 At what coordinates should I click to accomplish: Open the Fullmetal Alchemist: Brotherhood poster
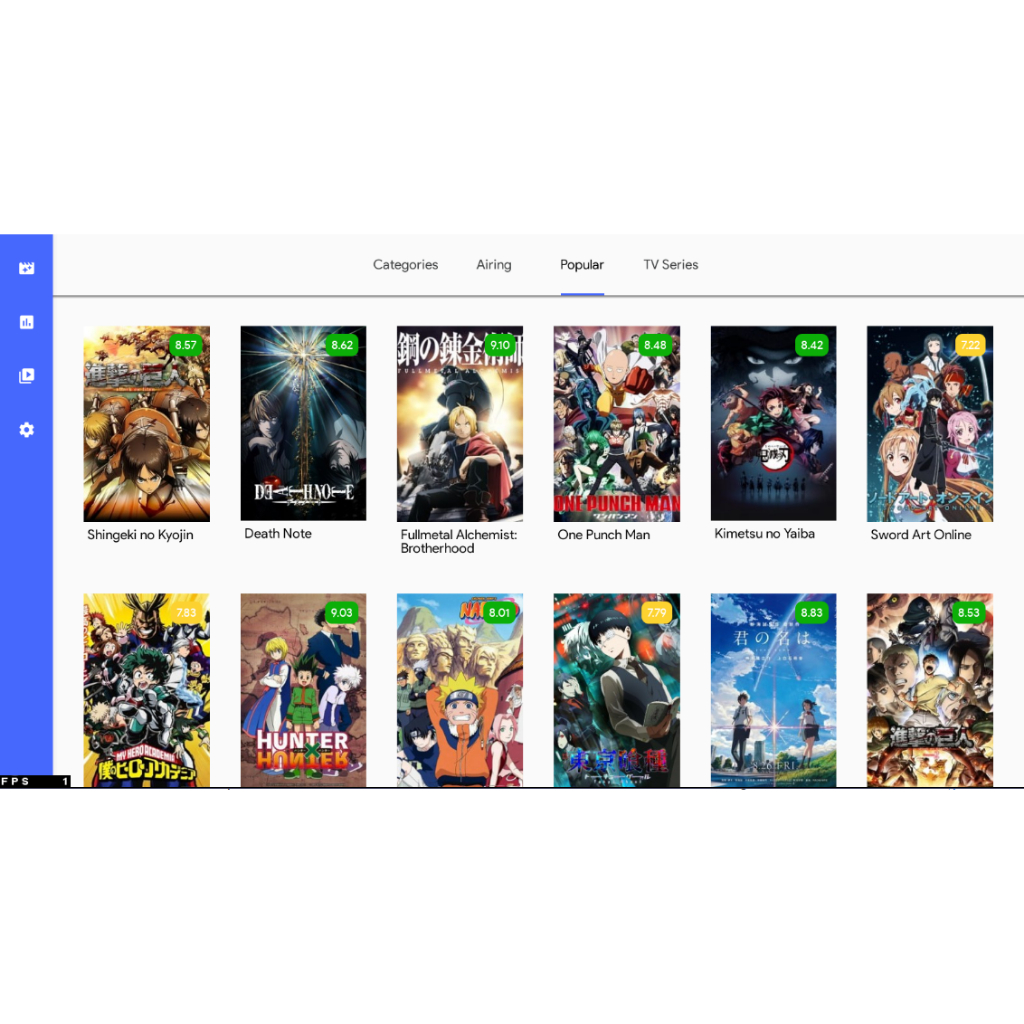tap(460, 423)
